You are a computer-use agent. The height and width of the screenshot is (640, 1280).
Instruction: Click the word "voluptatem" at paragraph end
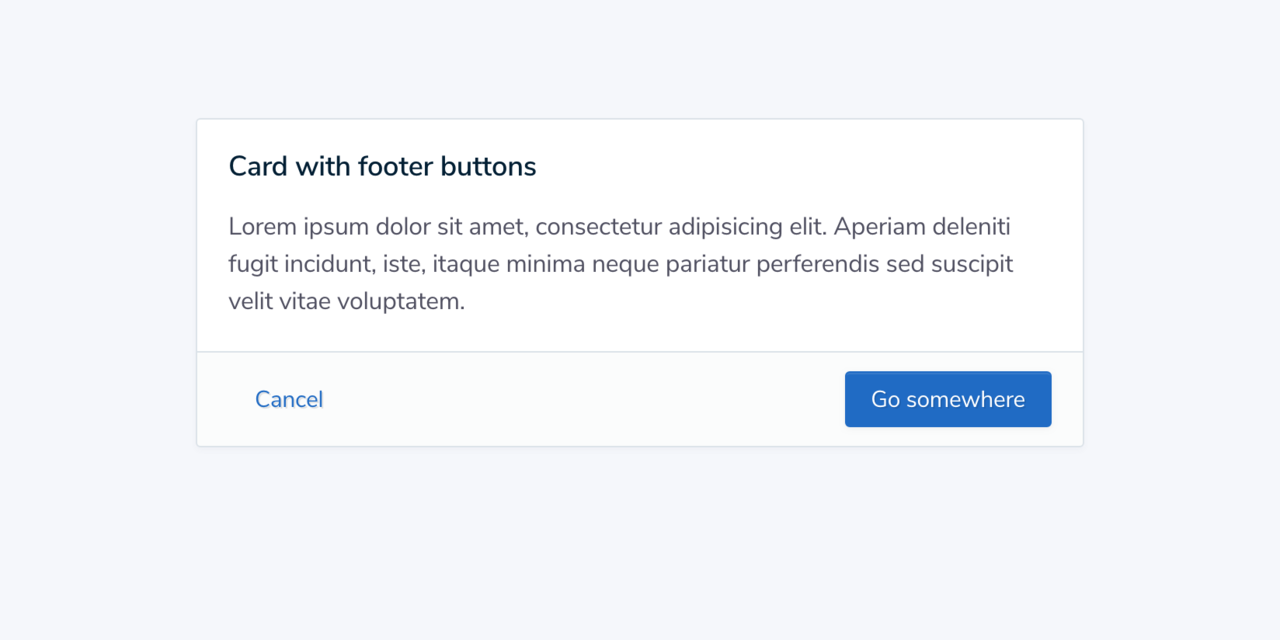pos(401,302)
